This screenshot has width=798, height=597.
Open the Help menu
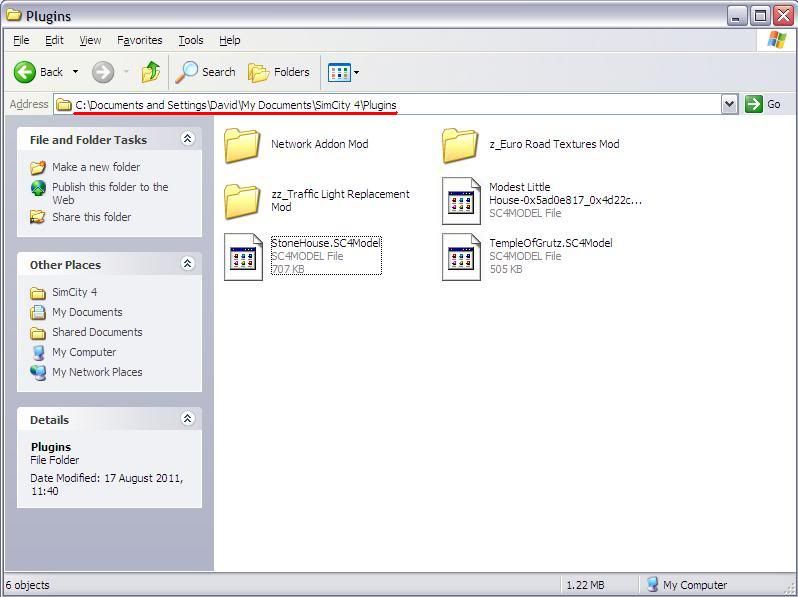[x=230, y=40]
